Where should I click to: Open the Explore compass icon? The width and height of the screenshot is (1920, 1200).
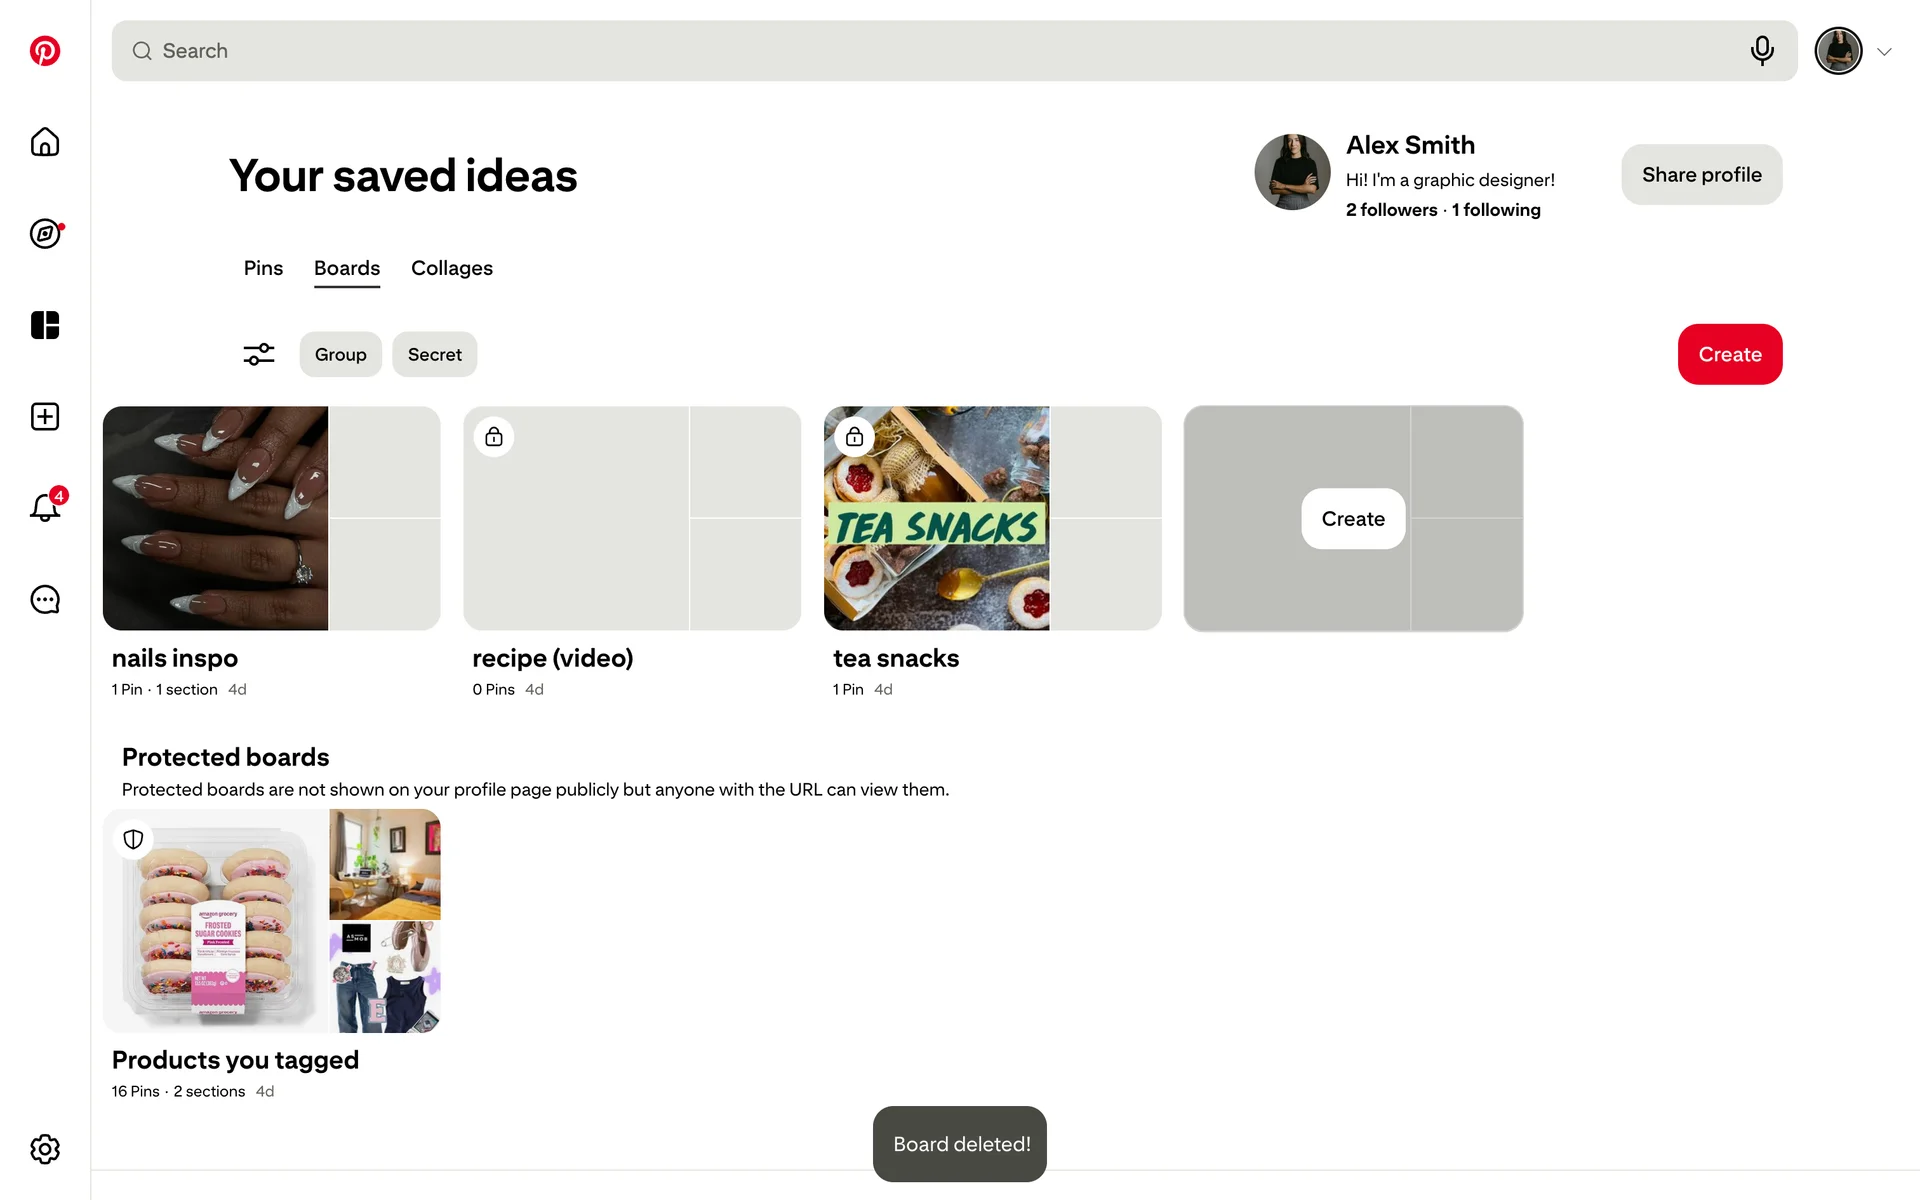[x=45, y=234]
